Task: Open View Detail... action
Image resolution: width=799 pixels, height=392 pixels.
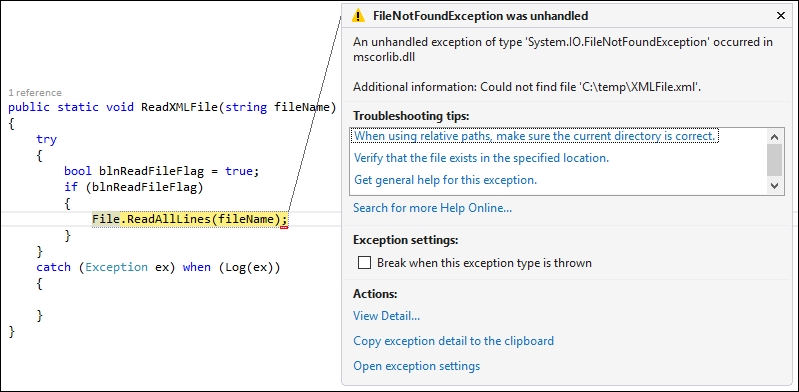Action: pos(387,316)
